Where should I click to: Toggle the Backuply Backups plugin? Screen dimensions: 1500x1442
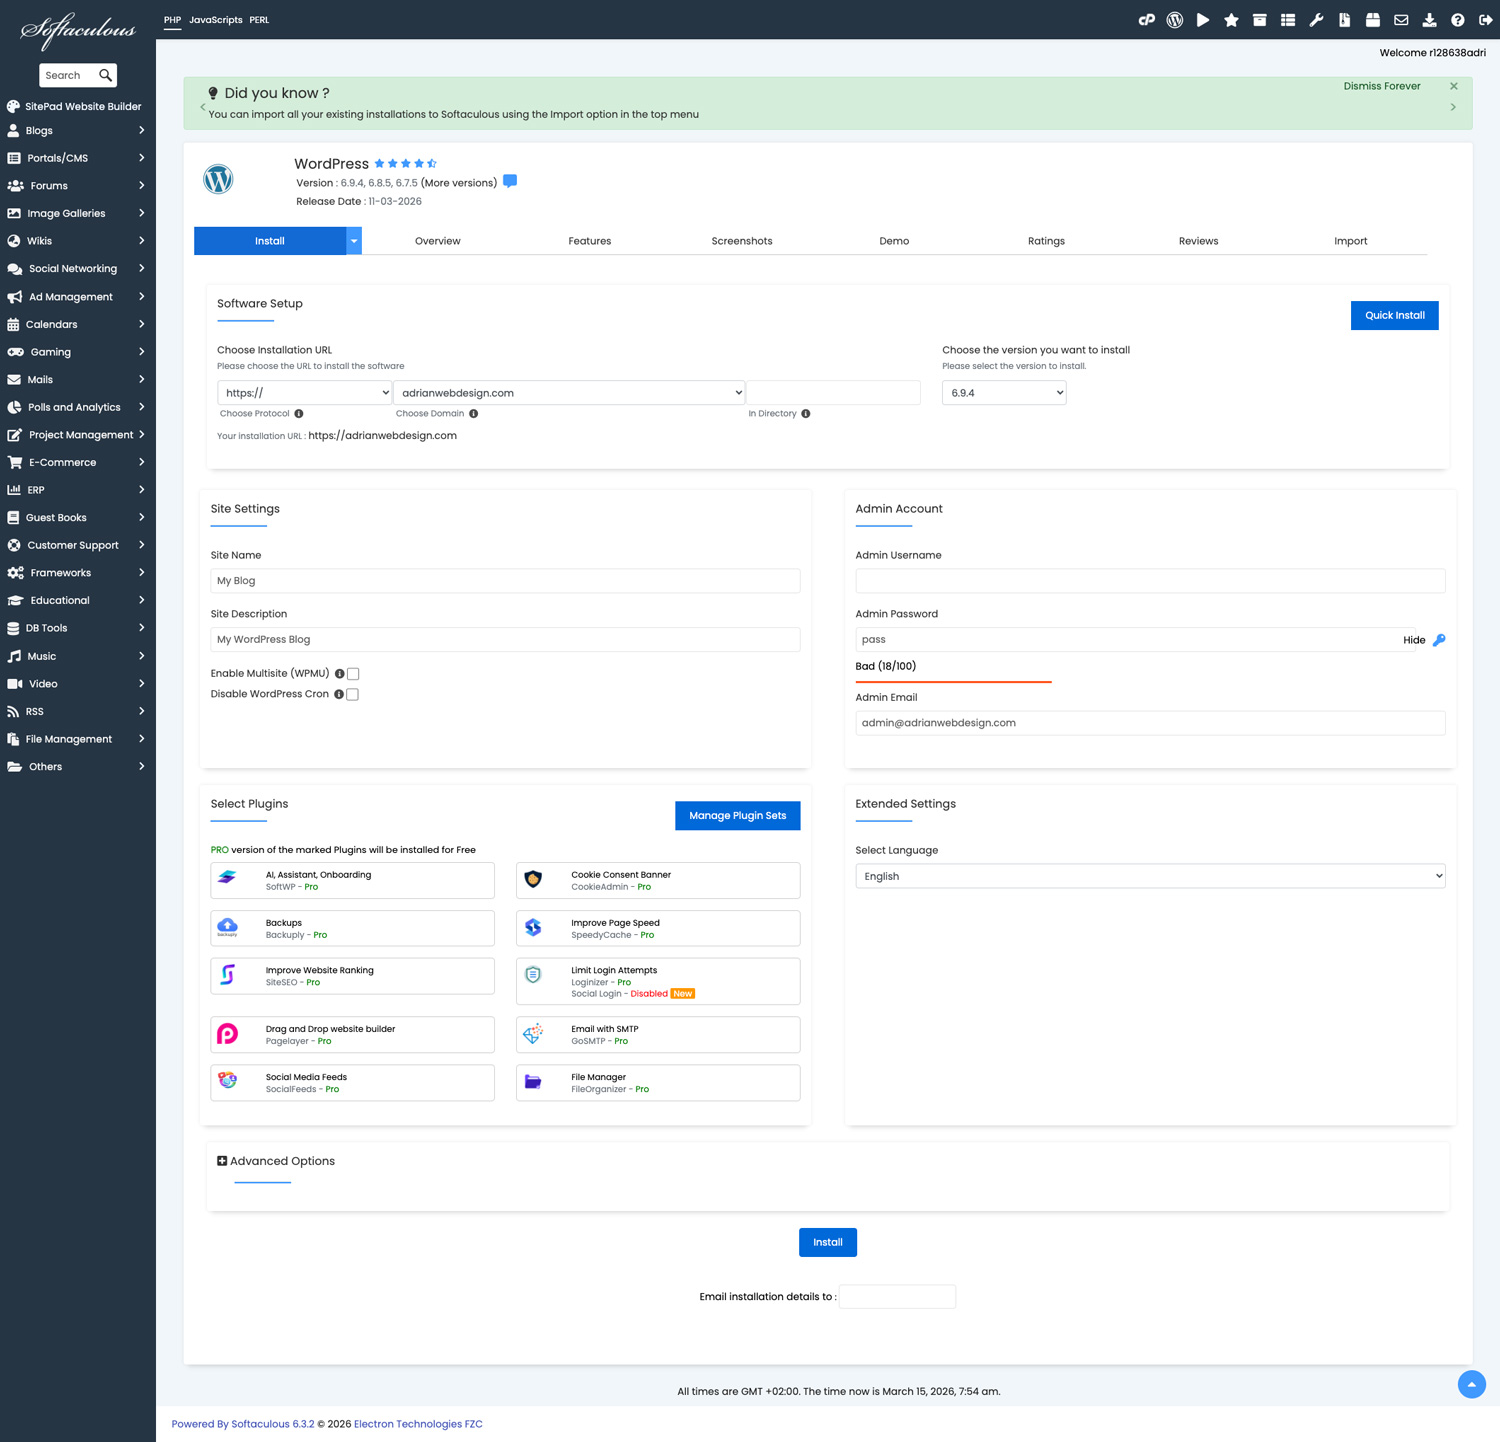click(x=352, y=928)
